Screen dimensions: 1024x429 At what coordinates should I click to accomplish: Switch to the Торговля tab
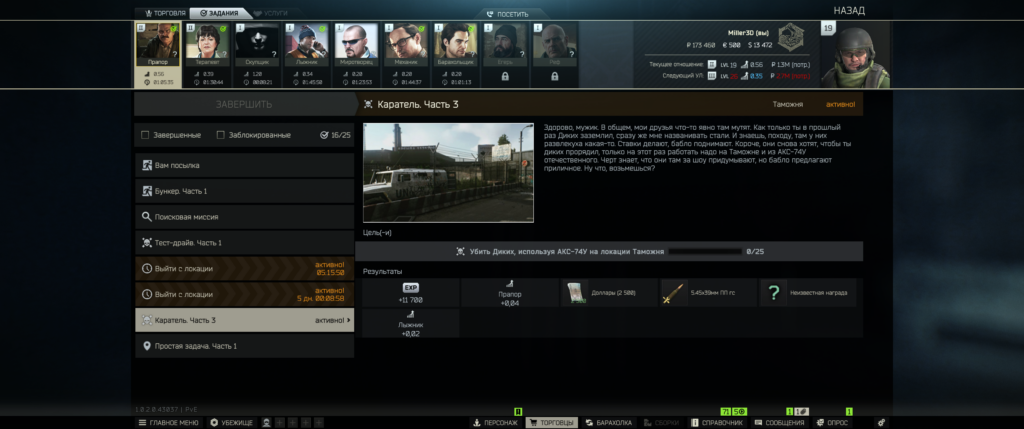161,13
